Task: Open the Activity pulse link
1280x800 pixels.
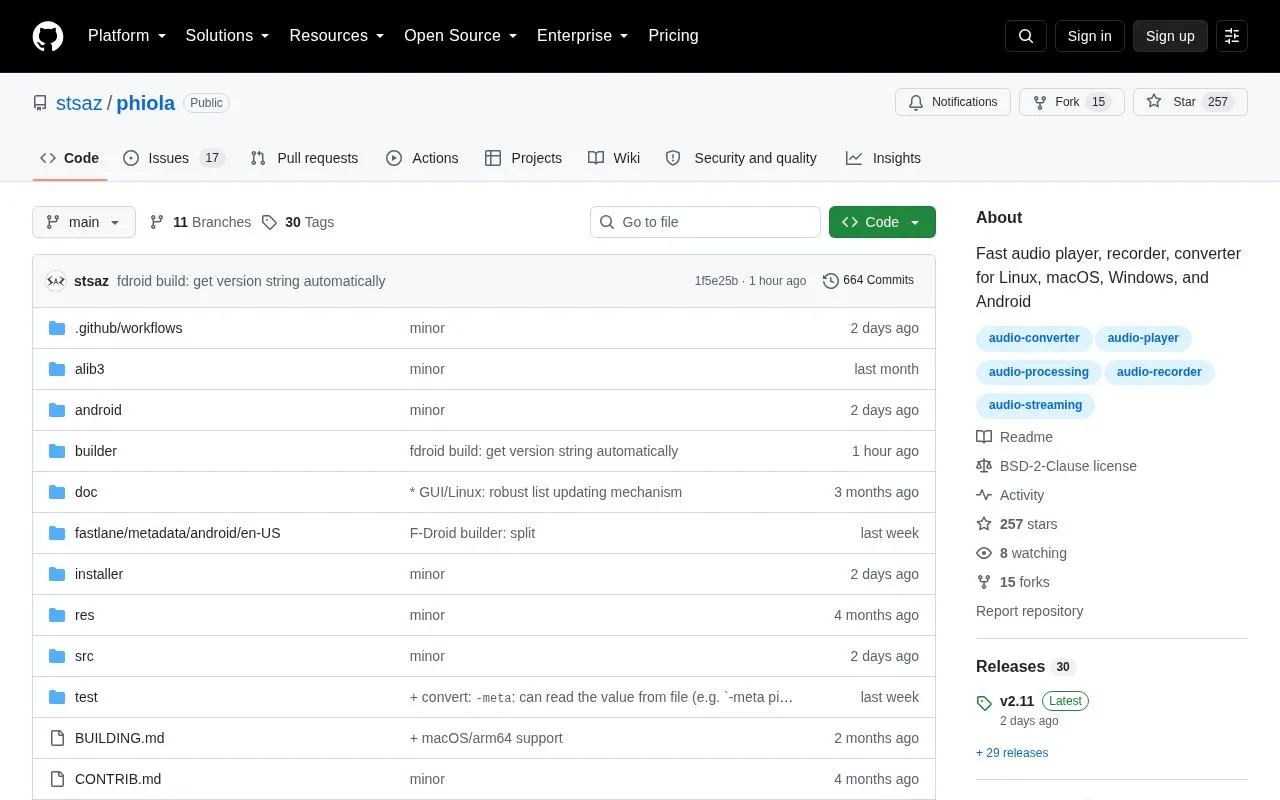Action: [x=1010, y=495]
